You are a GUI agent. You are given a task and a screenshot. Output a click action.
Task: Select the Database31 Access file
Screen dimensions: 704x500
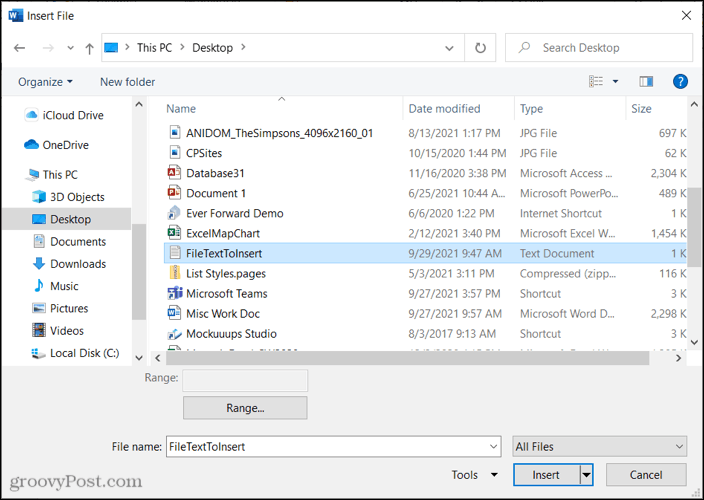coord(216,173)
